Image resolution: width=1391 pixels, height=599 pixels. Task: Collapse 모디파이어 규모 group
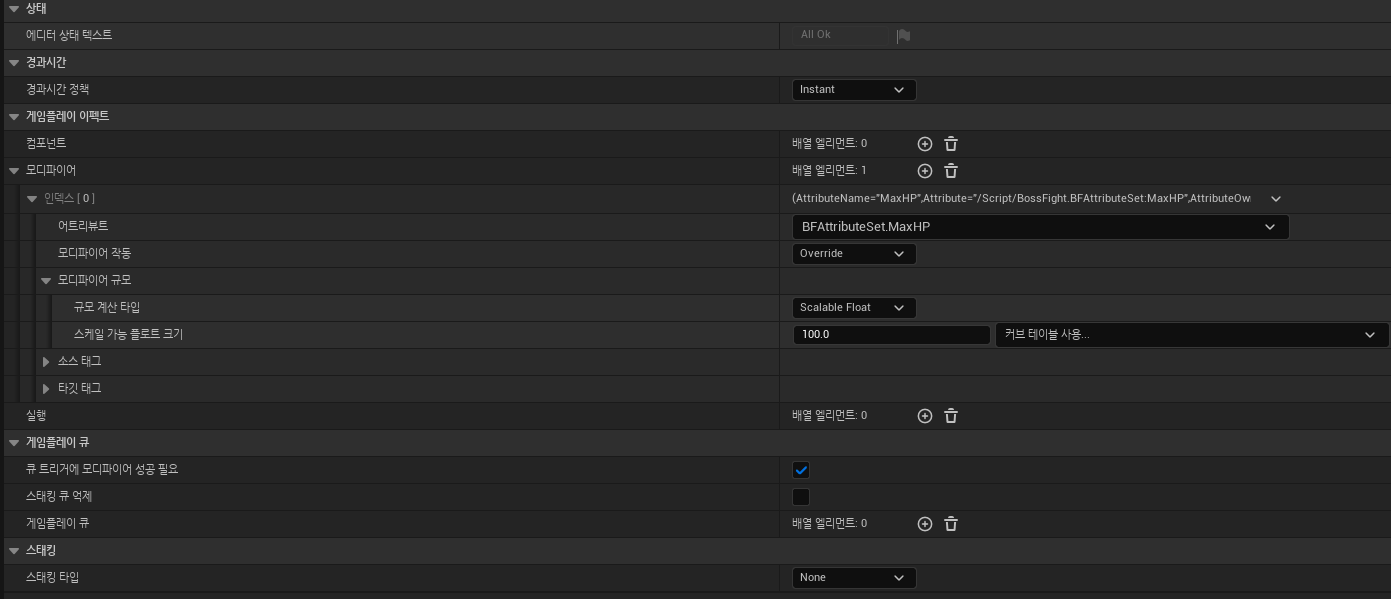[46, 281]
